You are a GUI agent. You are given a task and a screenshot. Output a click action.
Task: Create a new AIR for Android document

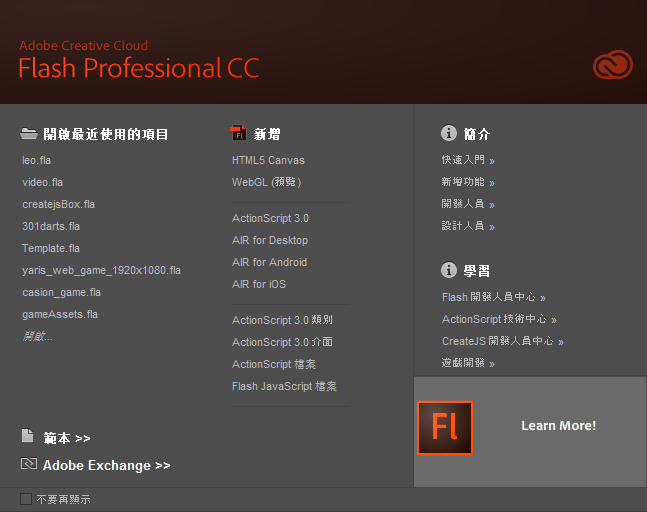click(x=269, y=262)
